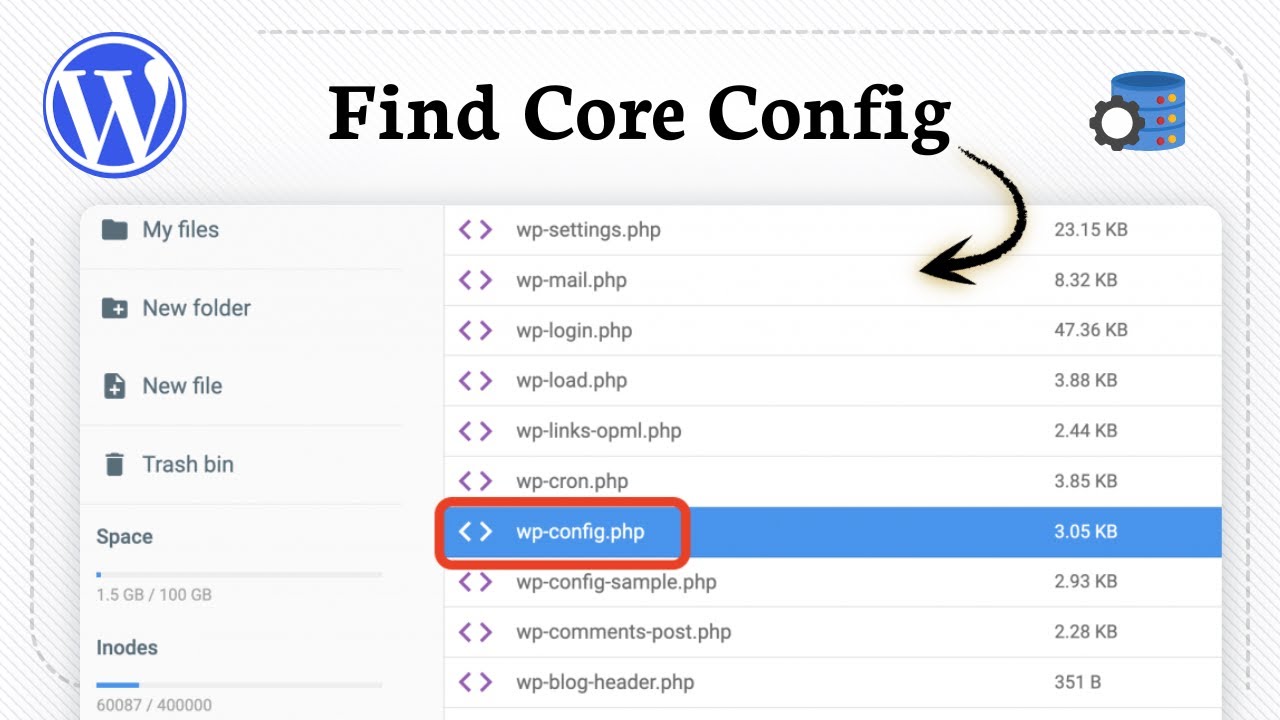Click the Inodes usage progress bar
1280x720 pixels.
click(239, 685)
